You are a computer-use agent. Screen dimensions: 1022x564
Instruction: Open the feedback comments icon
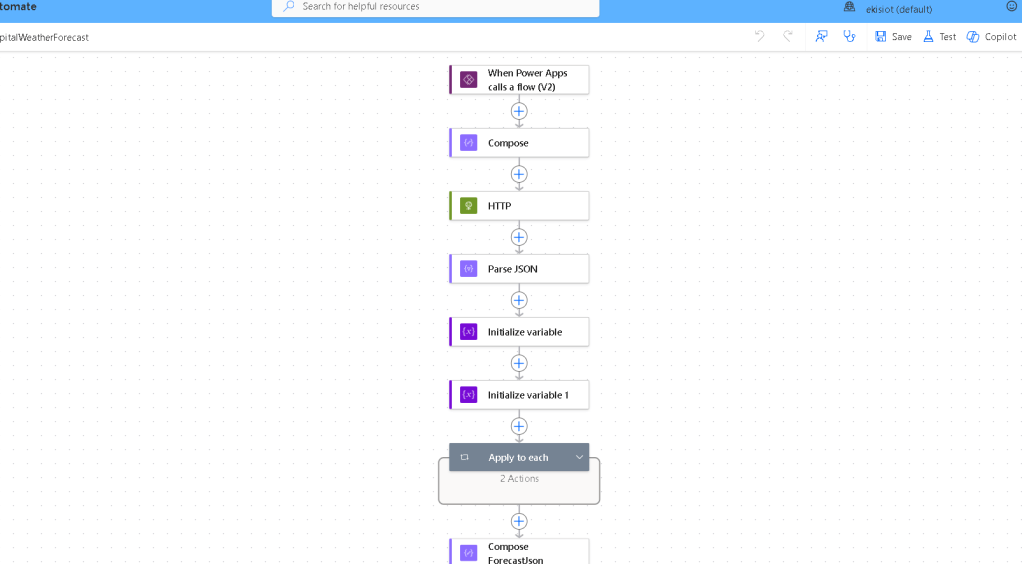tap(821, 36)
